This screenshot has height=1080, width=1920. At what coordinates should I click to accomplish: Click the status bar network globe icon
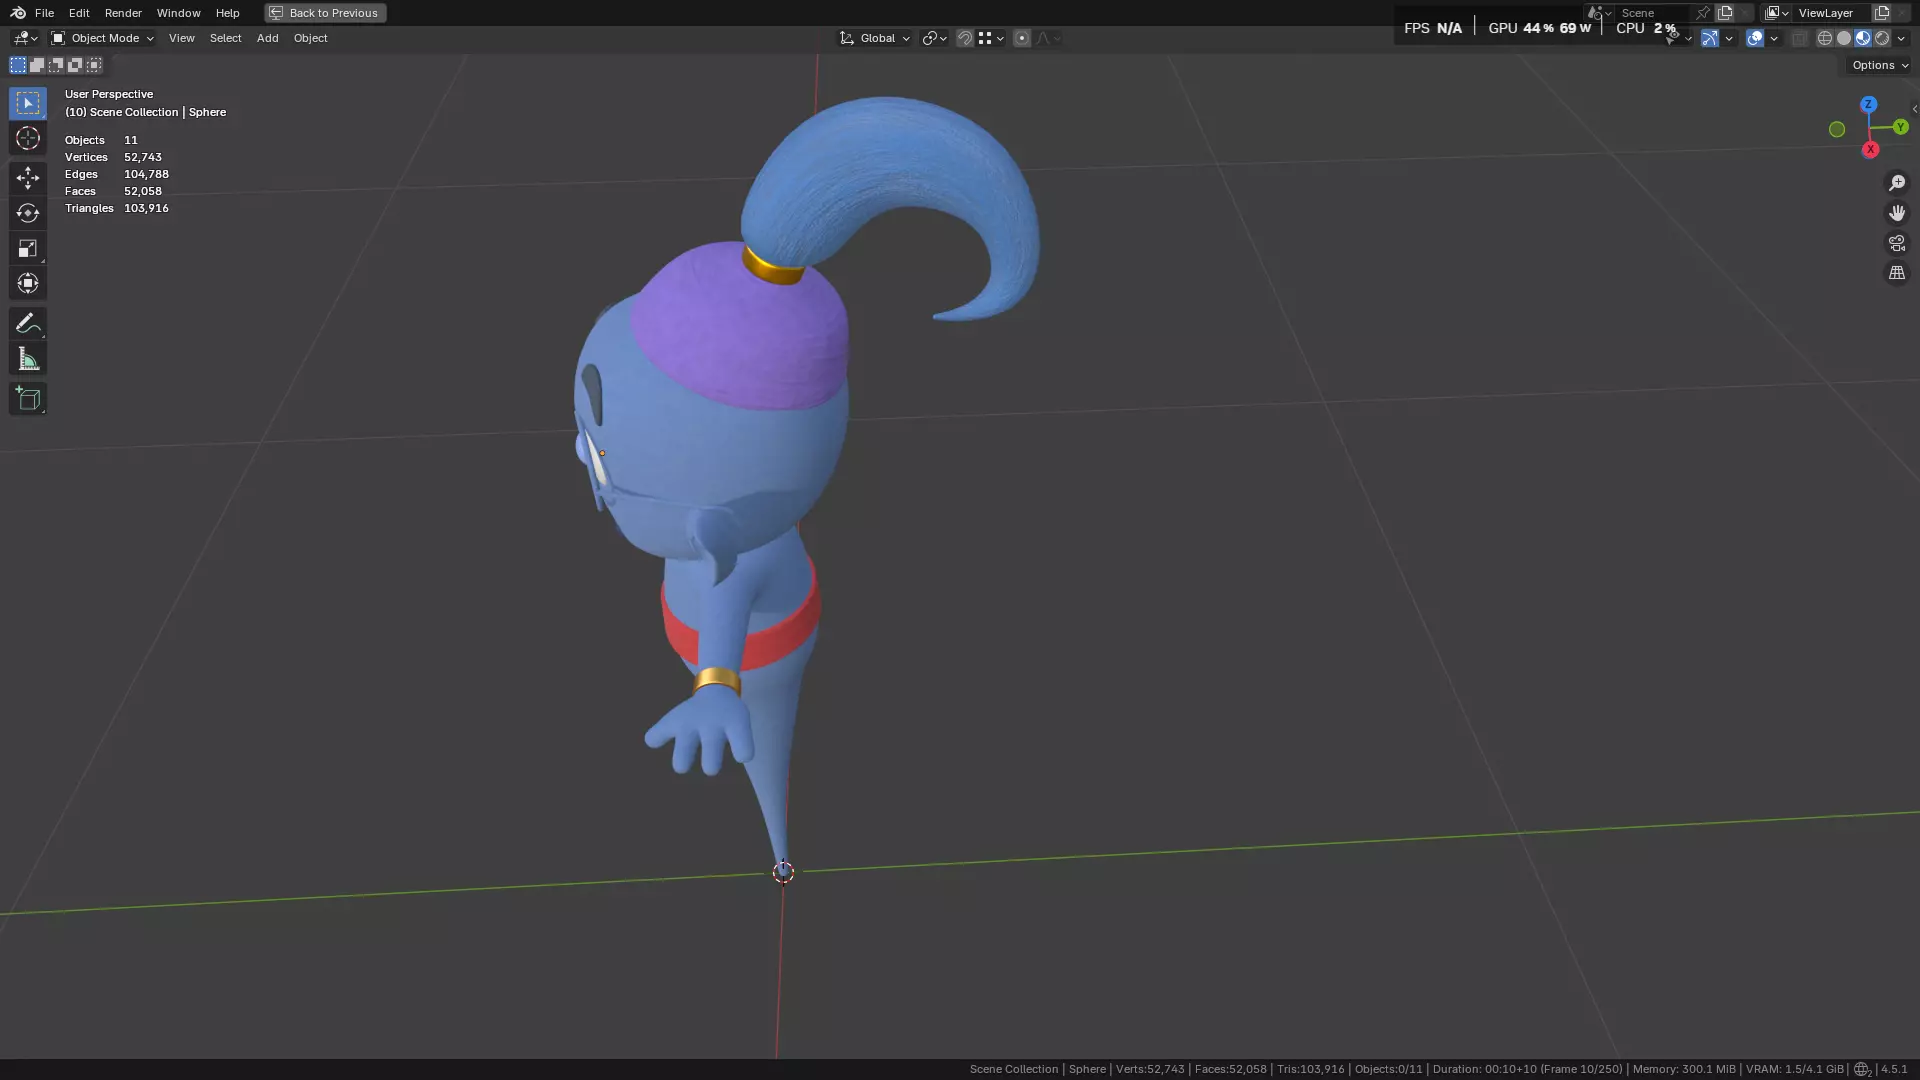1861,1069
